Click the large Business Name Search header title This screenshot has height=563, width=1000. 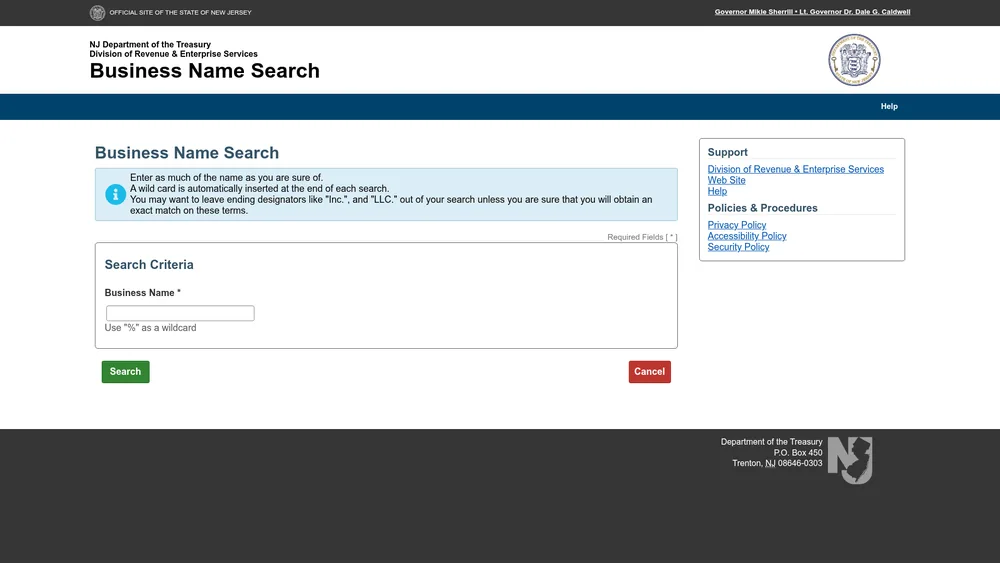click(x=204, y=71)
